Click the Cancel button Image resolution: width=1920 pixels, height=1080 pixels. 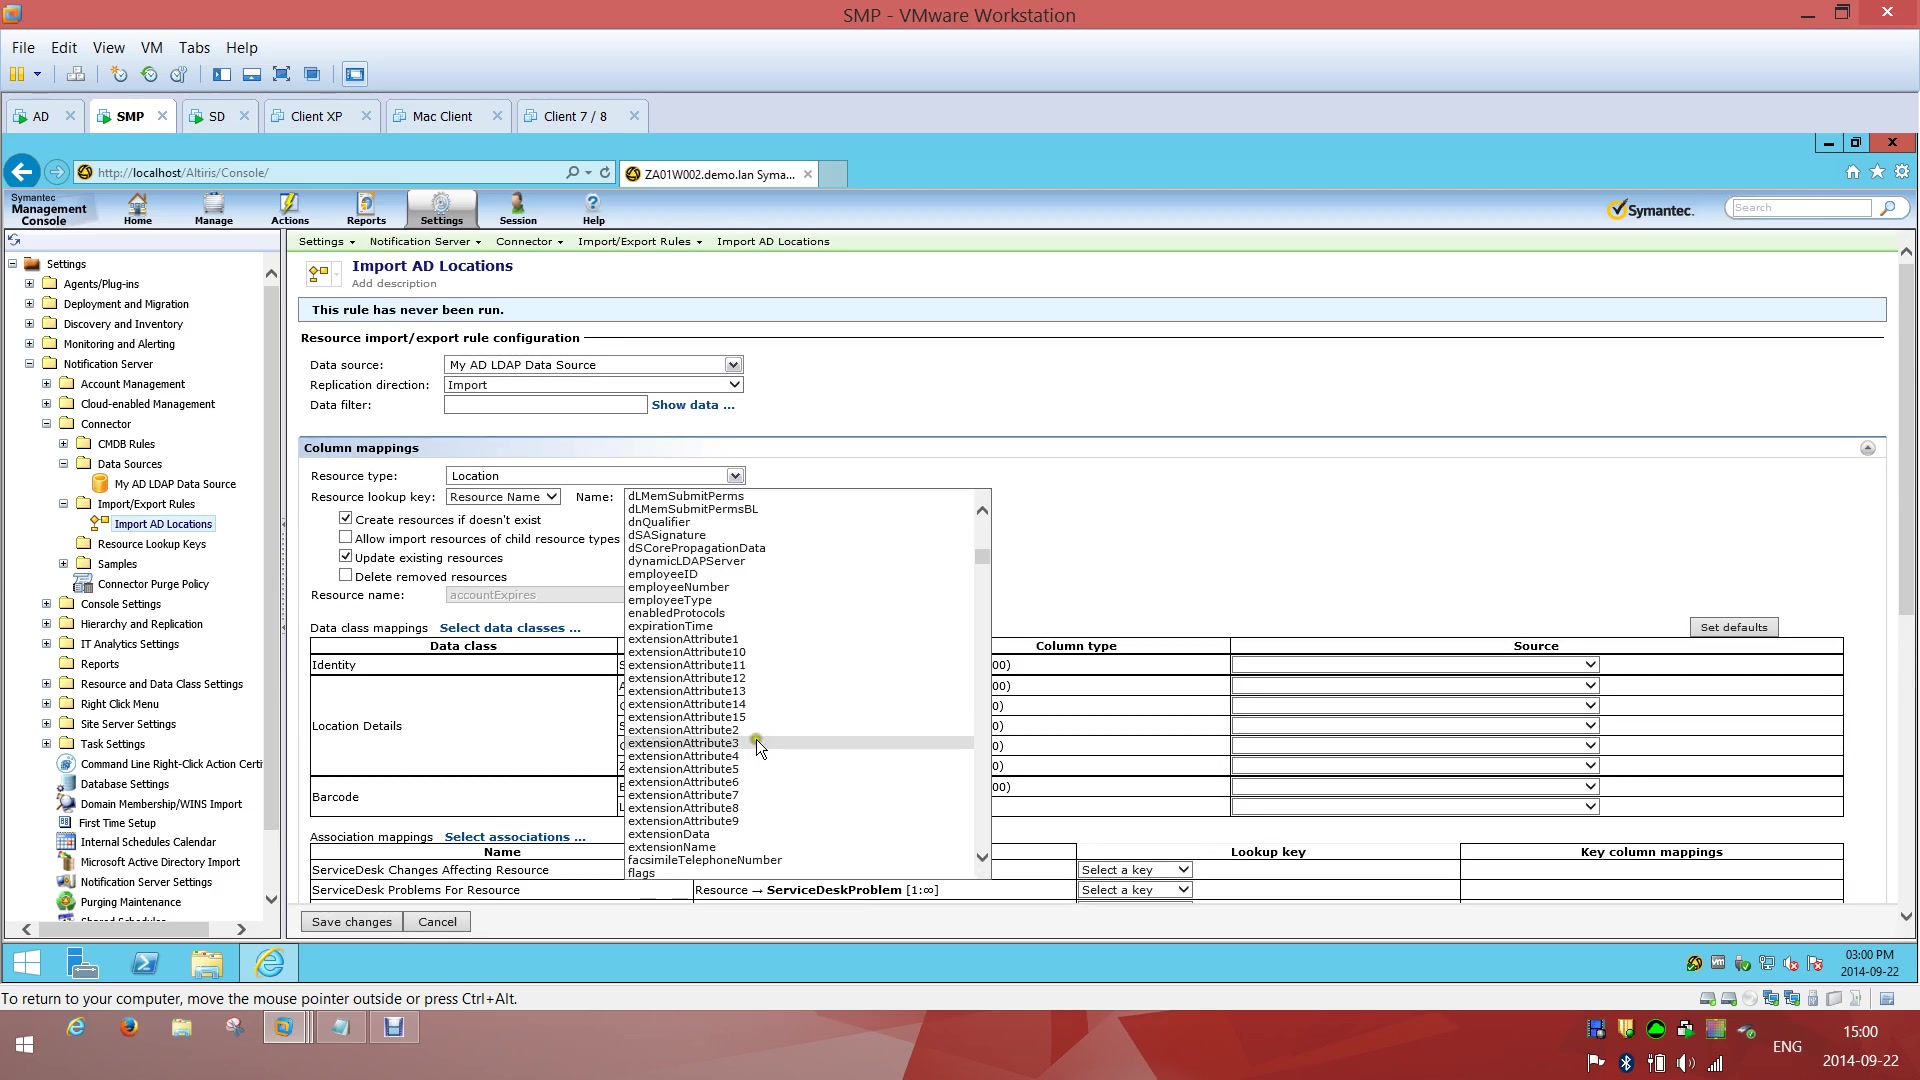point(437,922)
